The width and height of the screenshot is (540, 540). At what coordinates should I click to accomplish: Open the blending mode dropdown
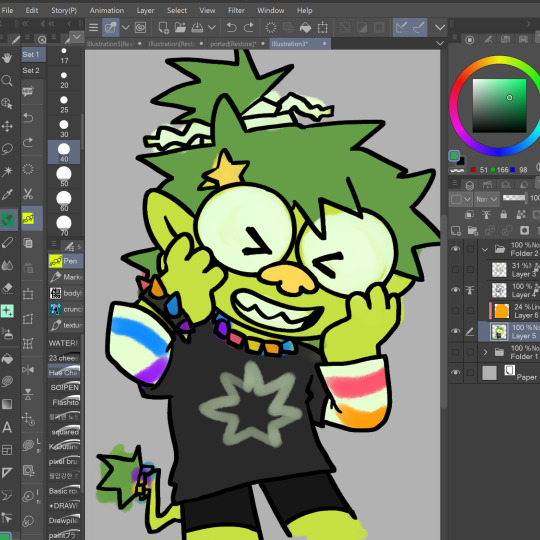pyautogui.click(x=487, y=199)
